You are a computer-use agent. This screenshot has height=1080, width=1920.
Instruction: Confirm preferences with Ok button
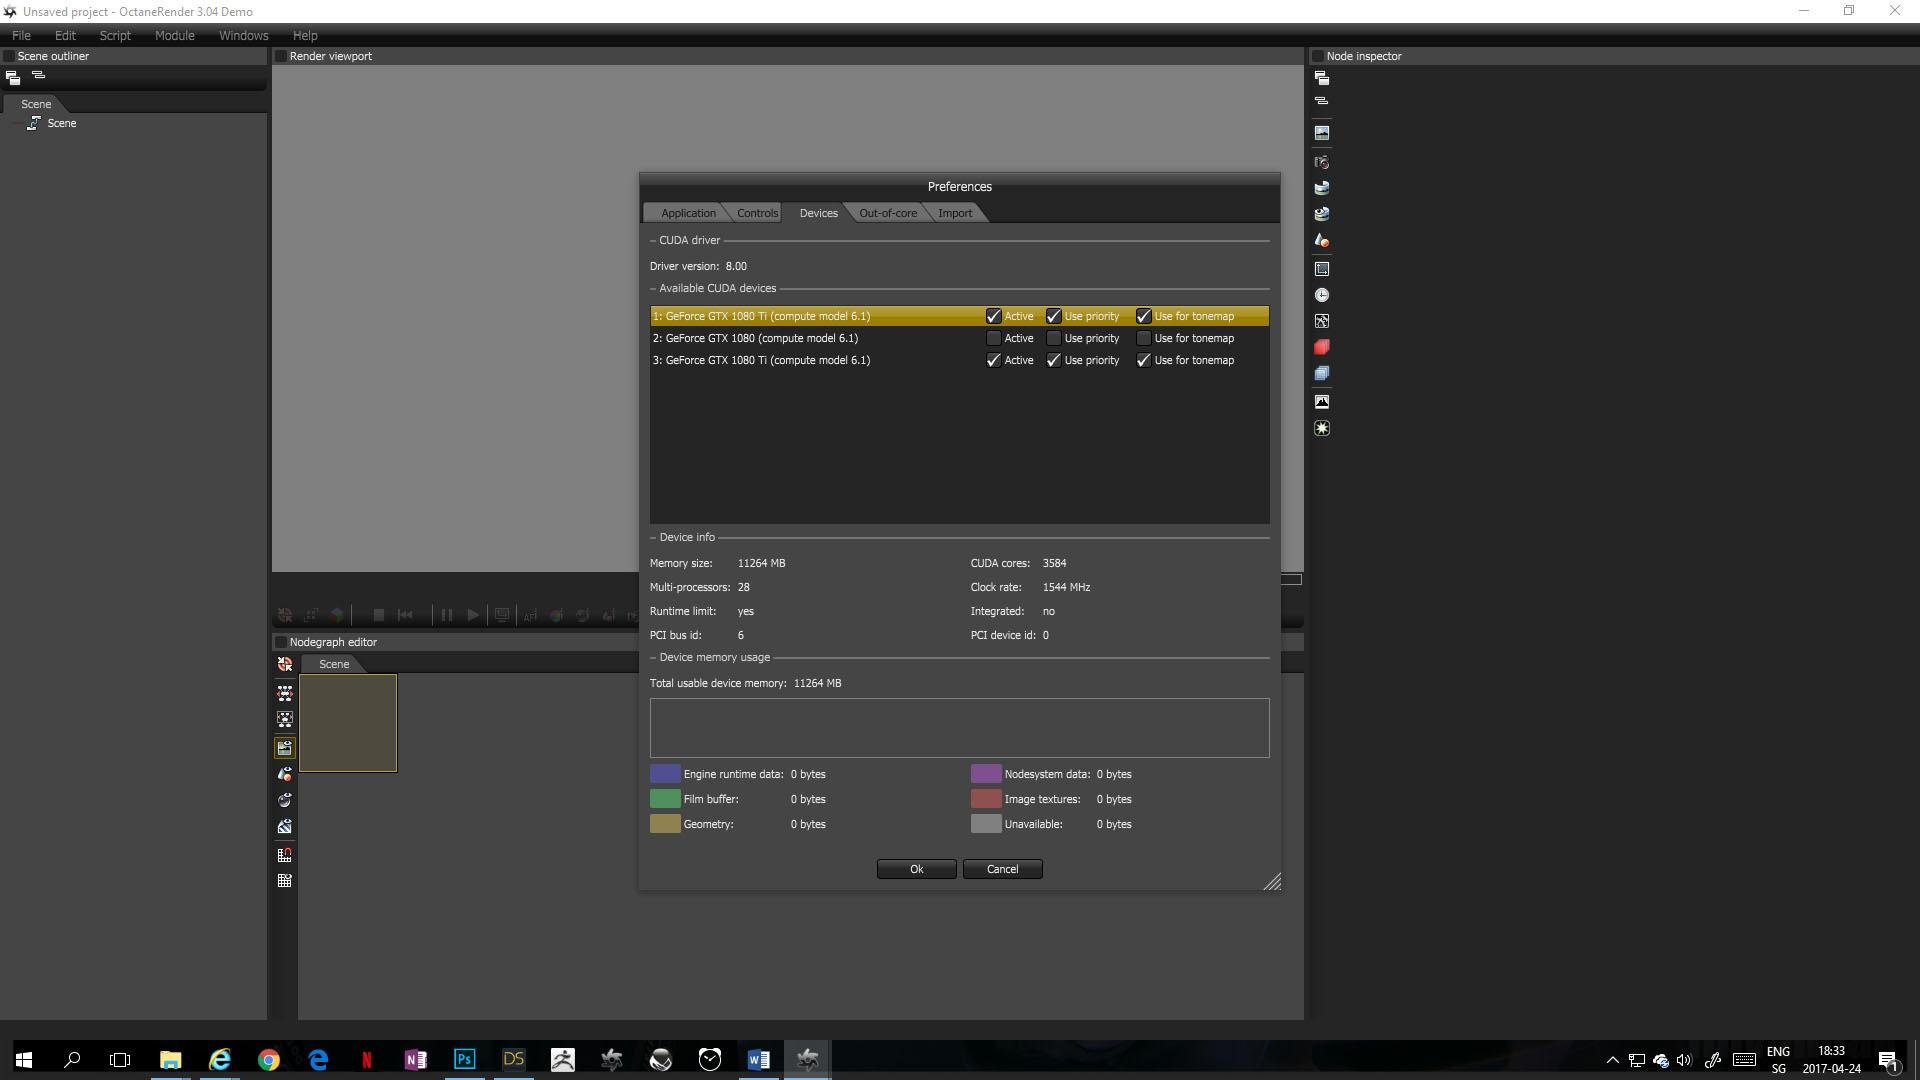[916, 869]
